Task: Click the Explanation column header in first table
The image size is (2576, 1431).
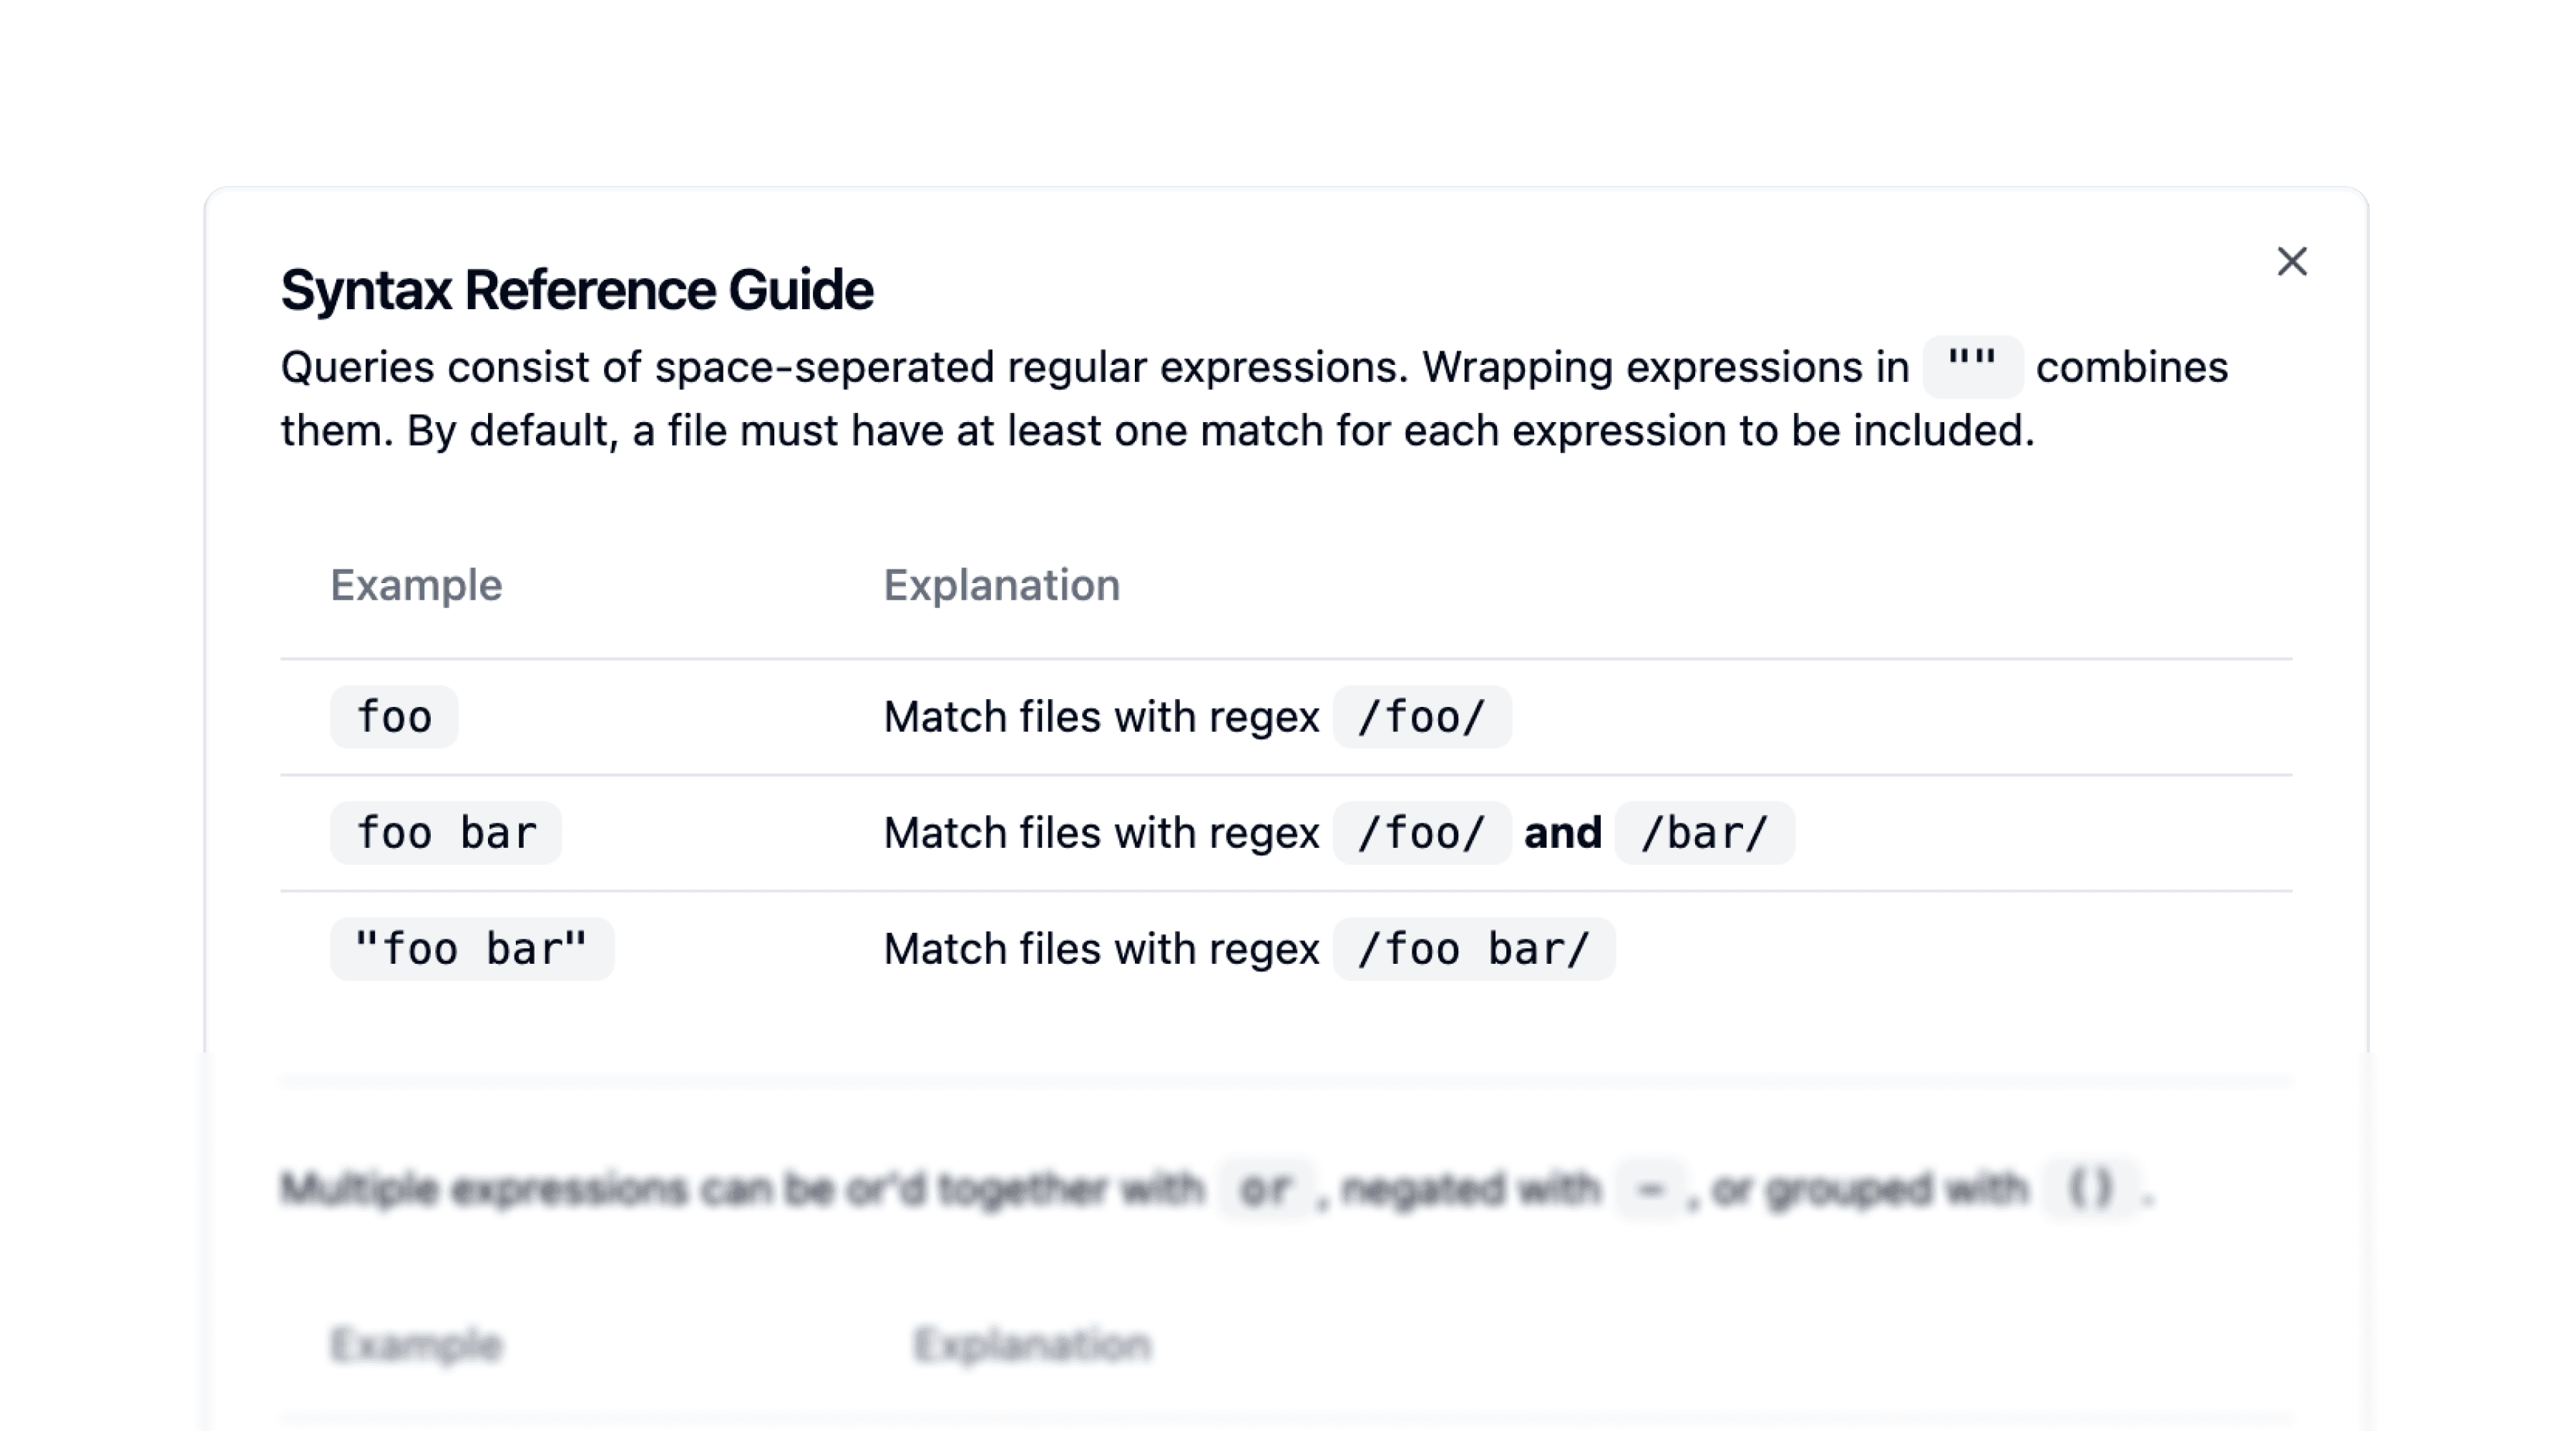Action: click(1001, 585)
